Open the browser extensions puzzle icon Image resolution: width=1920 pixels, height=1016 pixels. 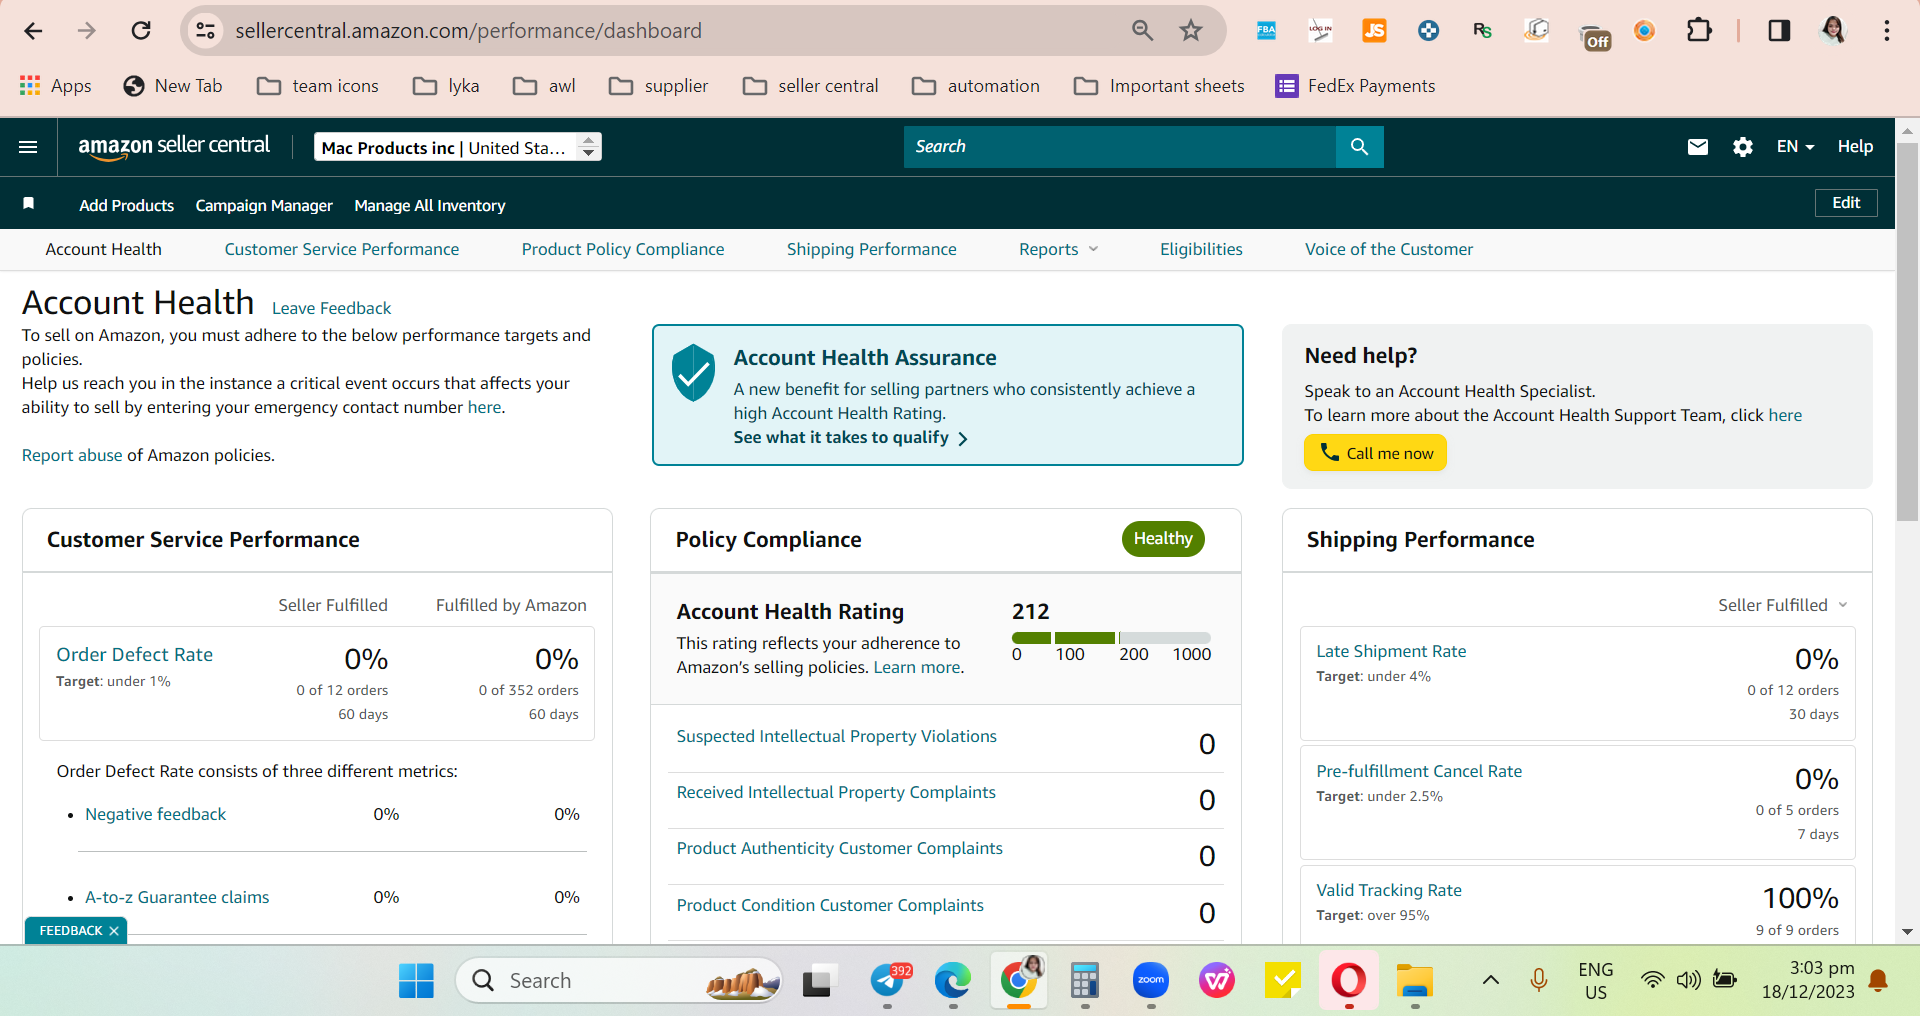(x=1699, y=31)
